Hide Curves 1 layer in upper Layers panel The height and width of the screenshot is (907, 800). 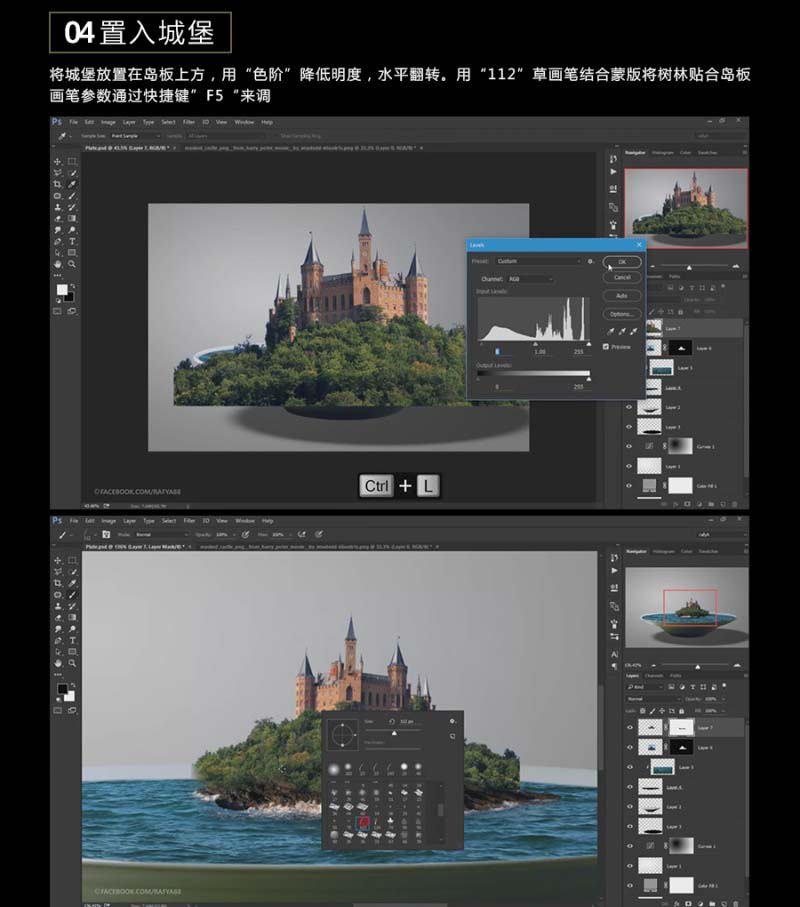[629, 447]
